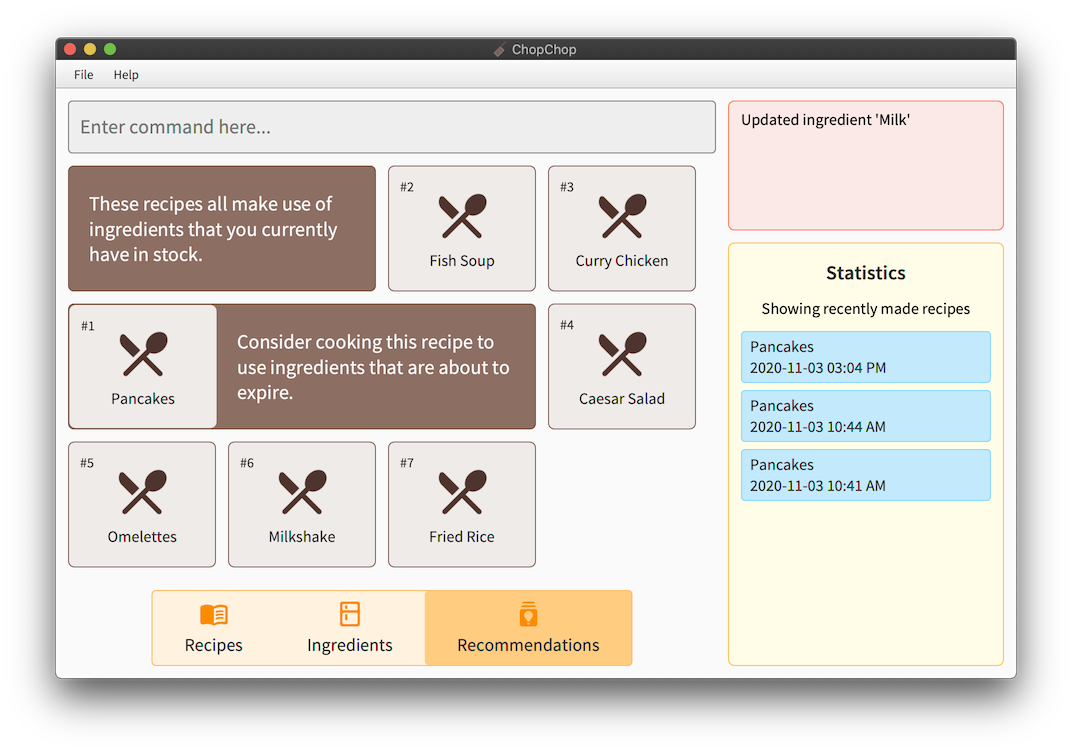Click the Ingredients fridge icon
The image size is (1072, 752).
click(x=350, y=614)
